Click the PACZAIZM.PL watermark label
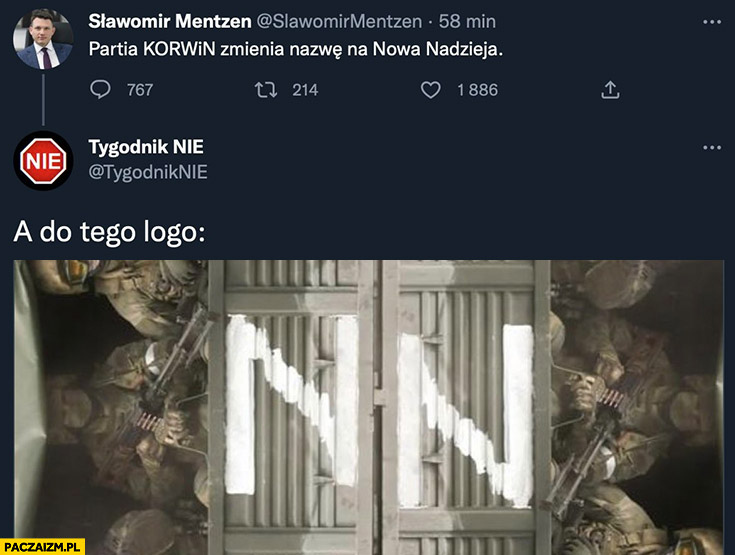Viewport: 735px width, 555px height. [x=42, y=547]
